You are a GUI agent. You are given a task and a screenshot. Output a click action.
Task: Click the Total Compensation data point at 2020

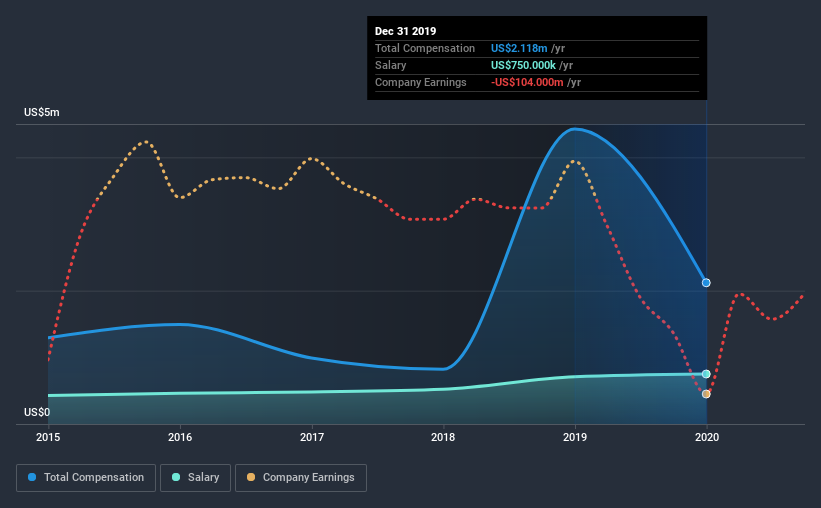(x=706, y=283)
